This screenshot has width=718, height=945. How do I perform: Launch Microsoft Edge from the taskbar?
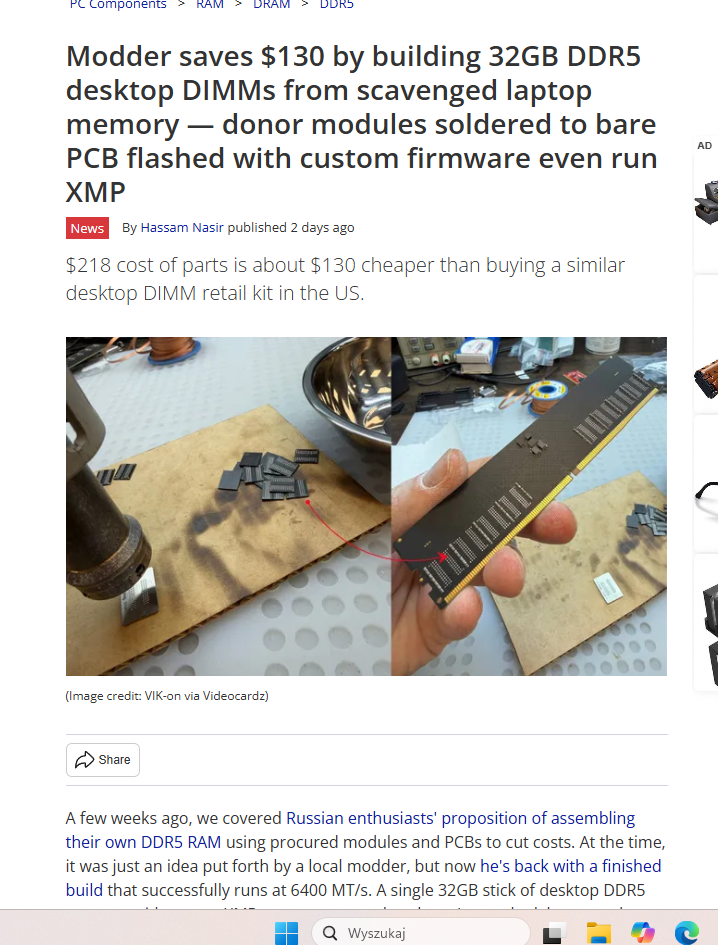(x=687, y=933)
